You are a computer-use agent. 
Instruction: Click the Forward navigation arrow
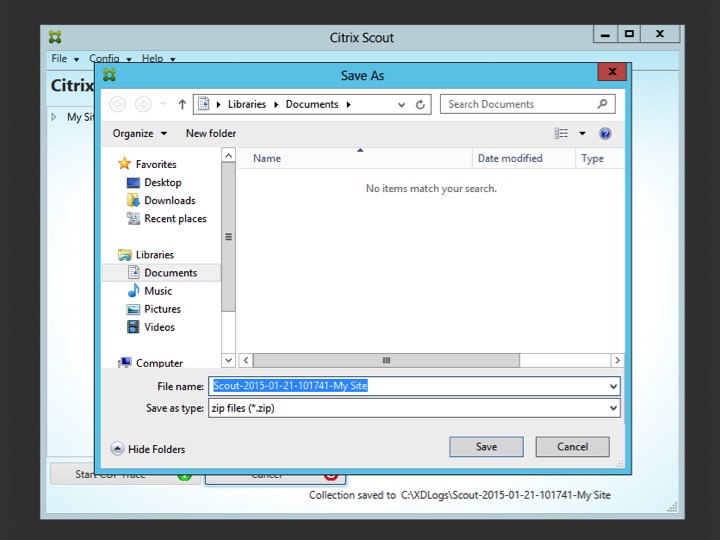click(x=143, y=104)
